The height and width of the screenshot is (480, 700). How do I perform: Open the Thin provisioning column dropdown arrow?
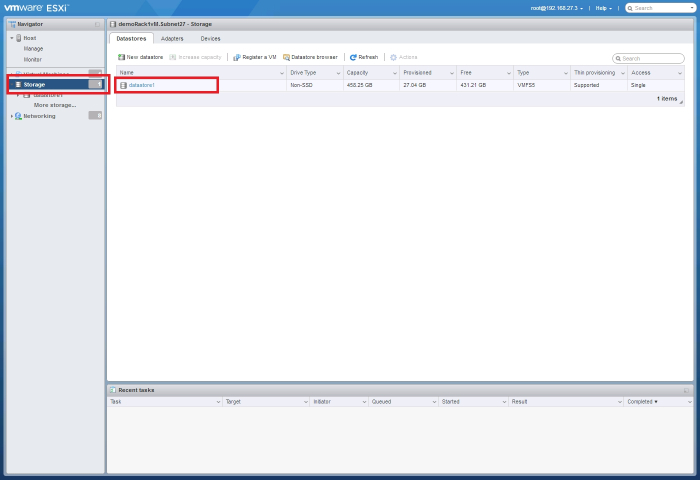(x=623, y=73)
